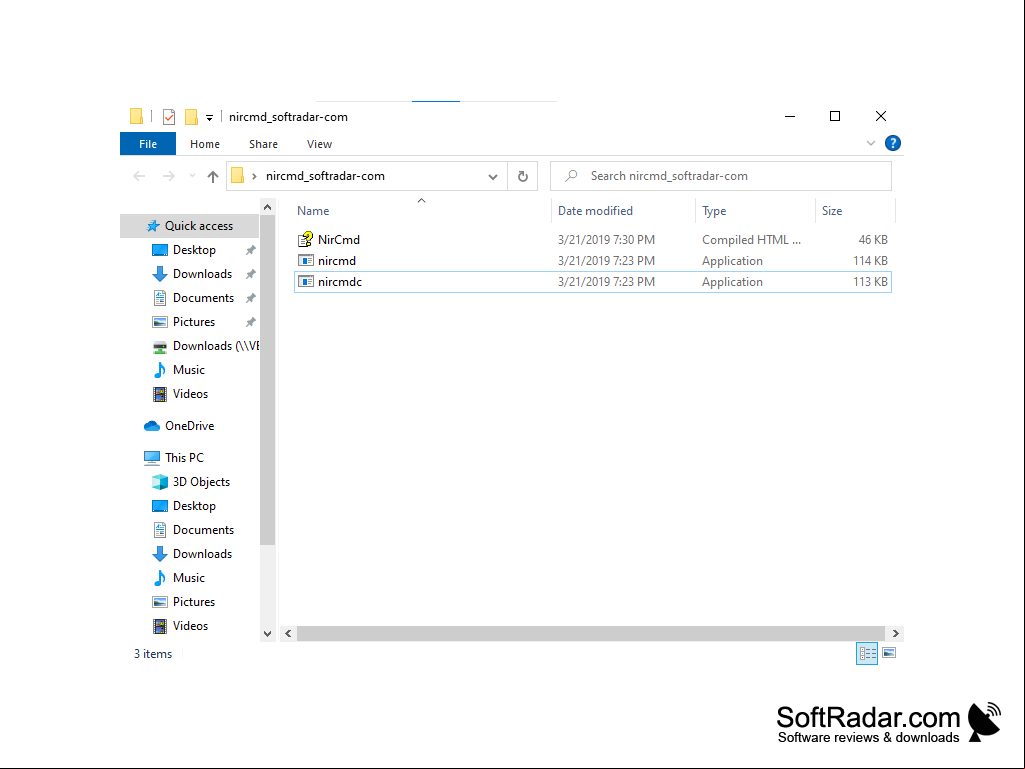
Task: Open Music under Quick access
Action: point(188,370)
